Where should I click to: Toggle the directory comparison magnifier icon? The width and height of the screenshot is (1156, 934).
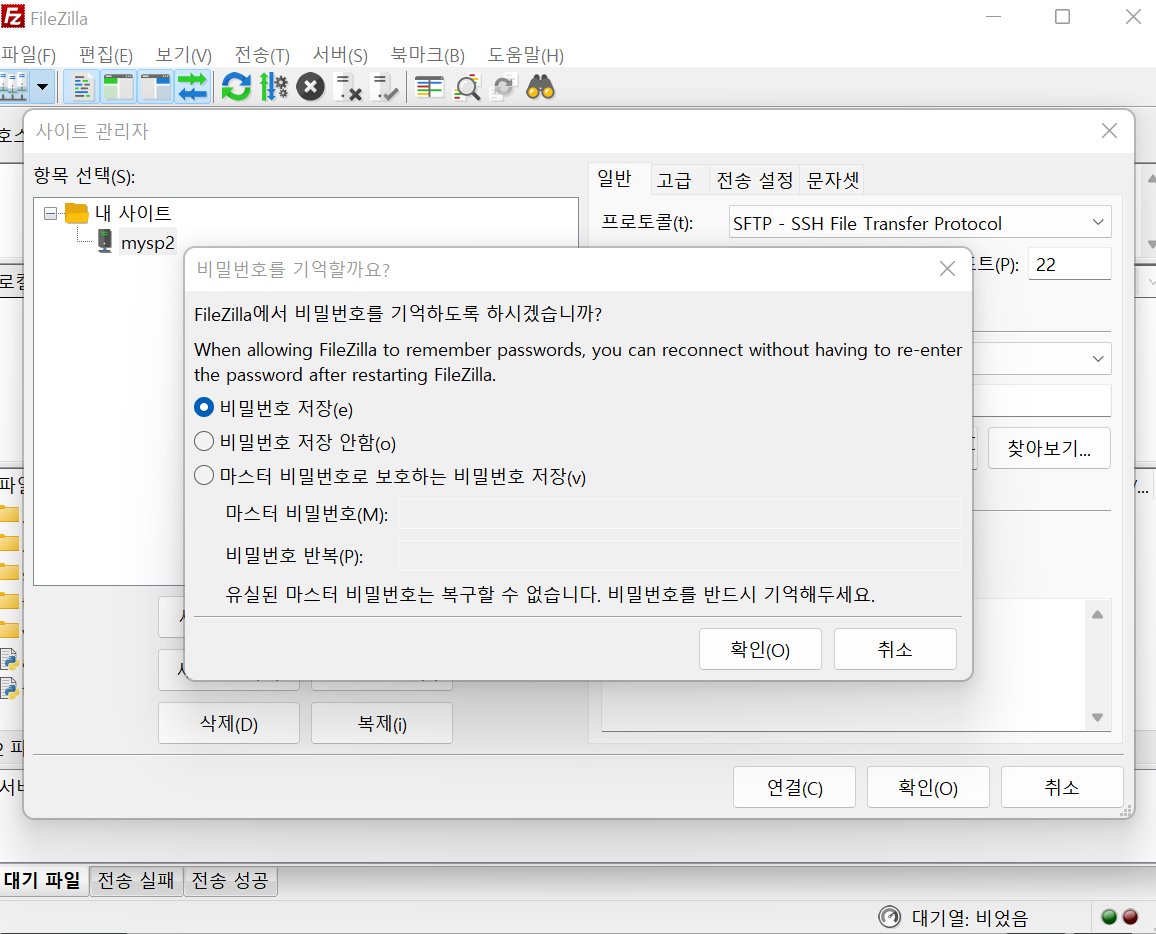(467, 87)
